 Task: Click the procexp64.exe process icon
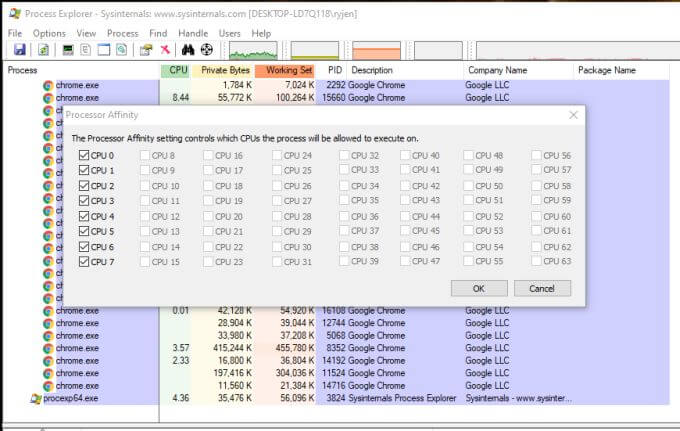coord(36,398)
